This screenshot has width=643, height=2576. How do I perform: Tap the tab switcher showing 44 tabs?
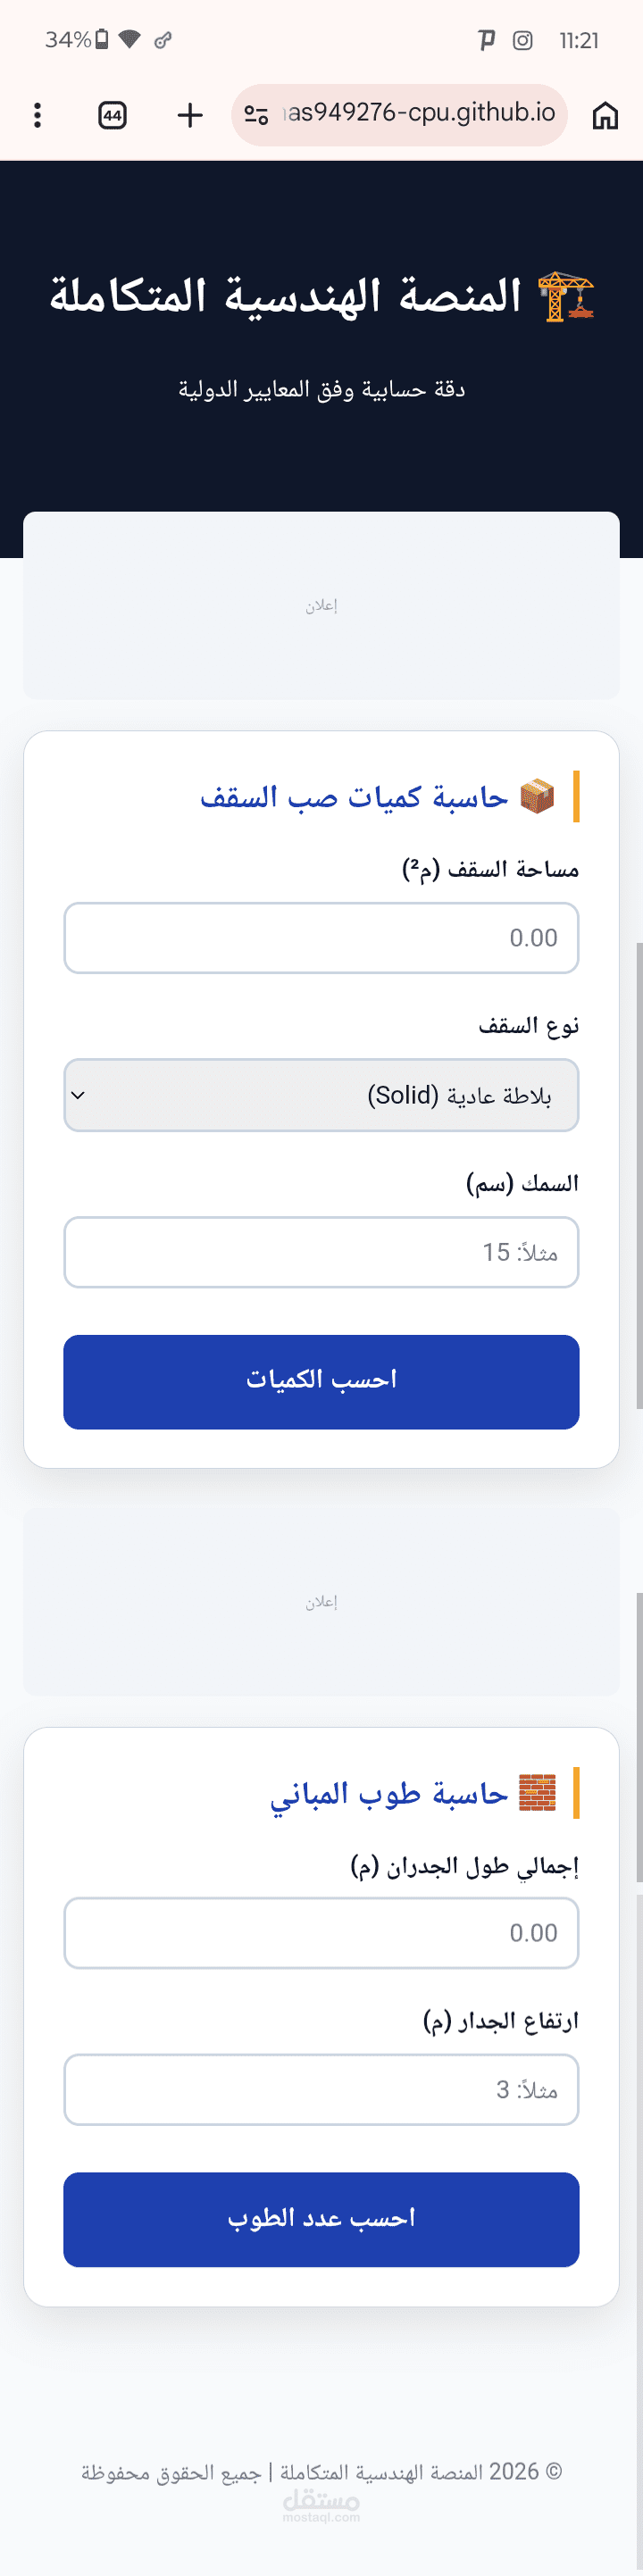[112, 115]
